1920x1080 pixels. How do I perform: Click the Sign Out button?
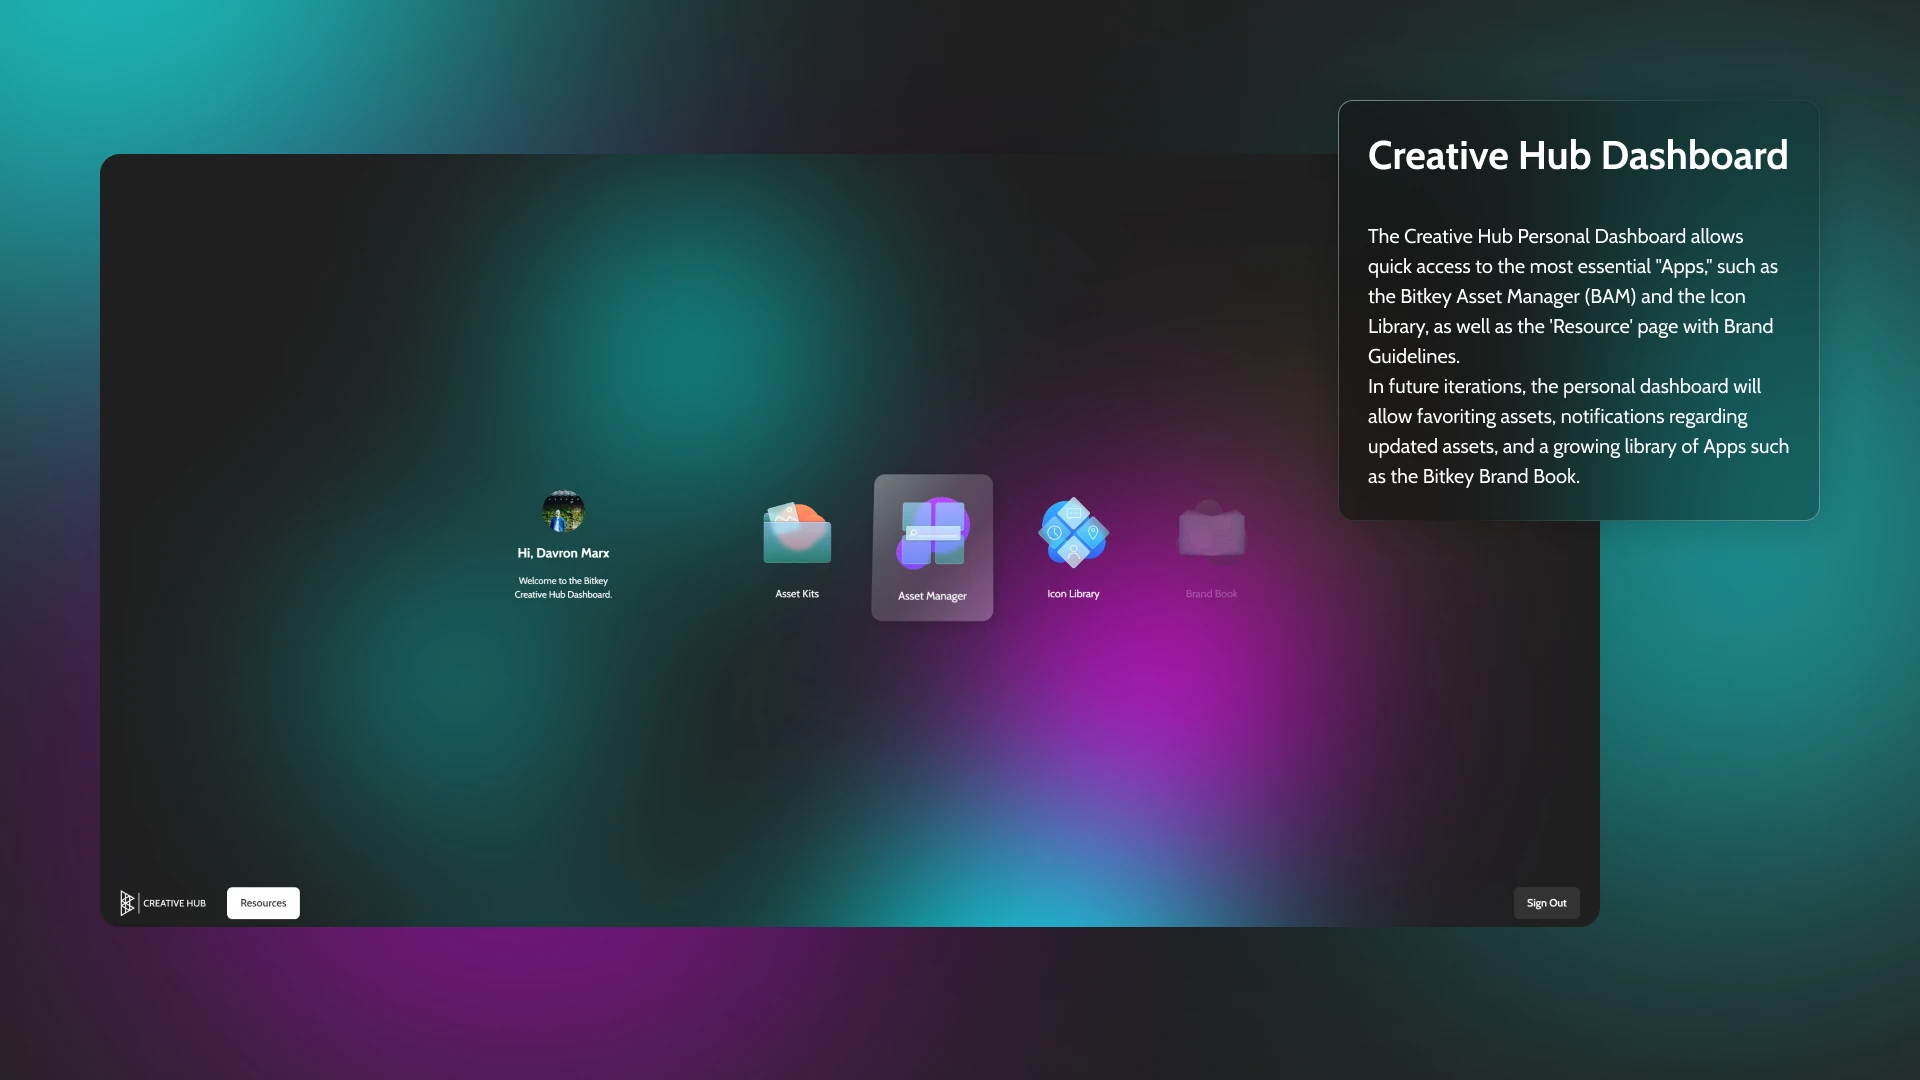pos(1546,903)
